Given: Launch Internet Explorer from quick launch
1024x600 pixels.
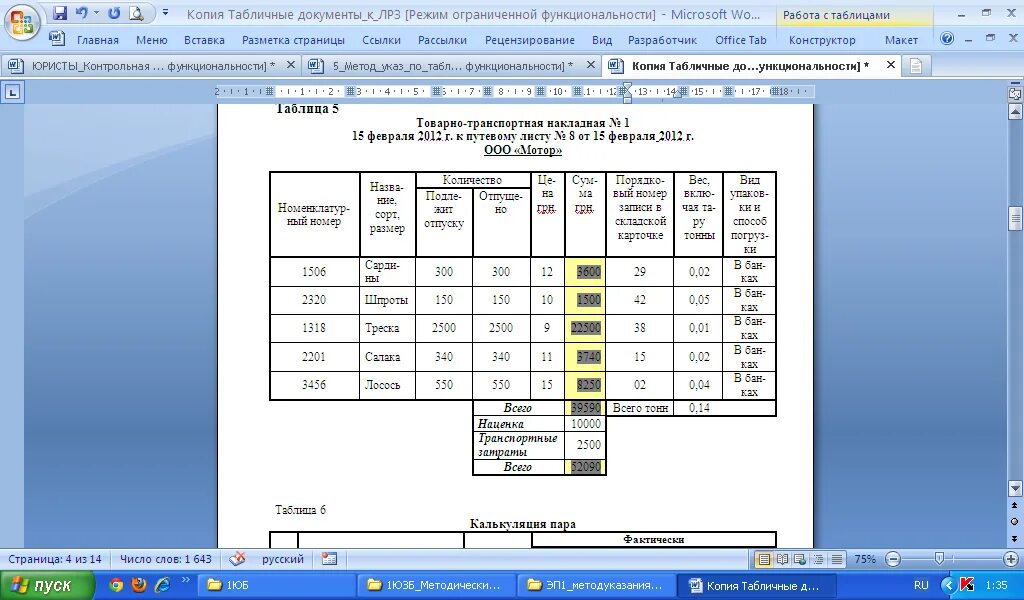Looking at the screenshot, I should [162, 585].
